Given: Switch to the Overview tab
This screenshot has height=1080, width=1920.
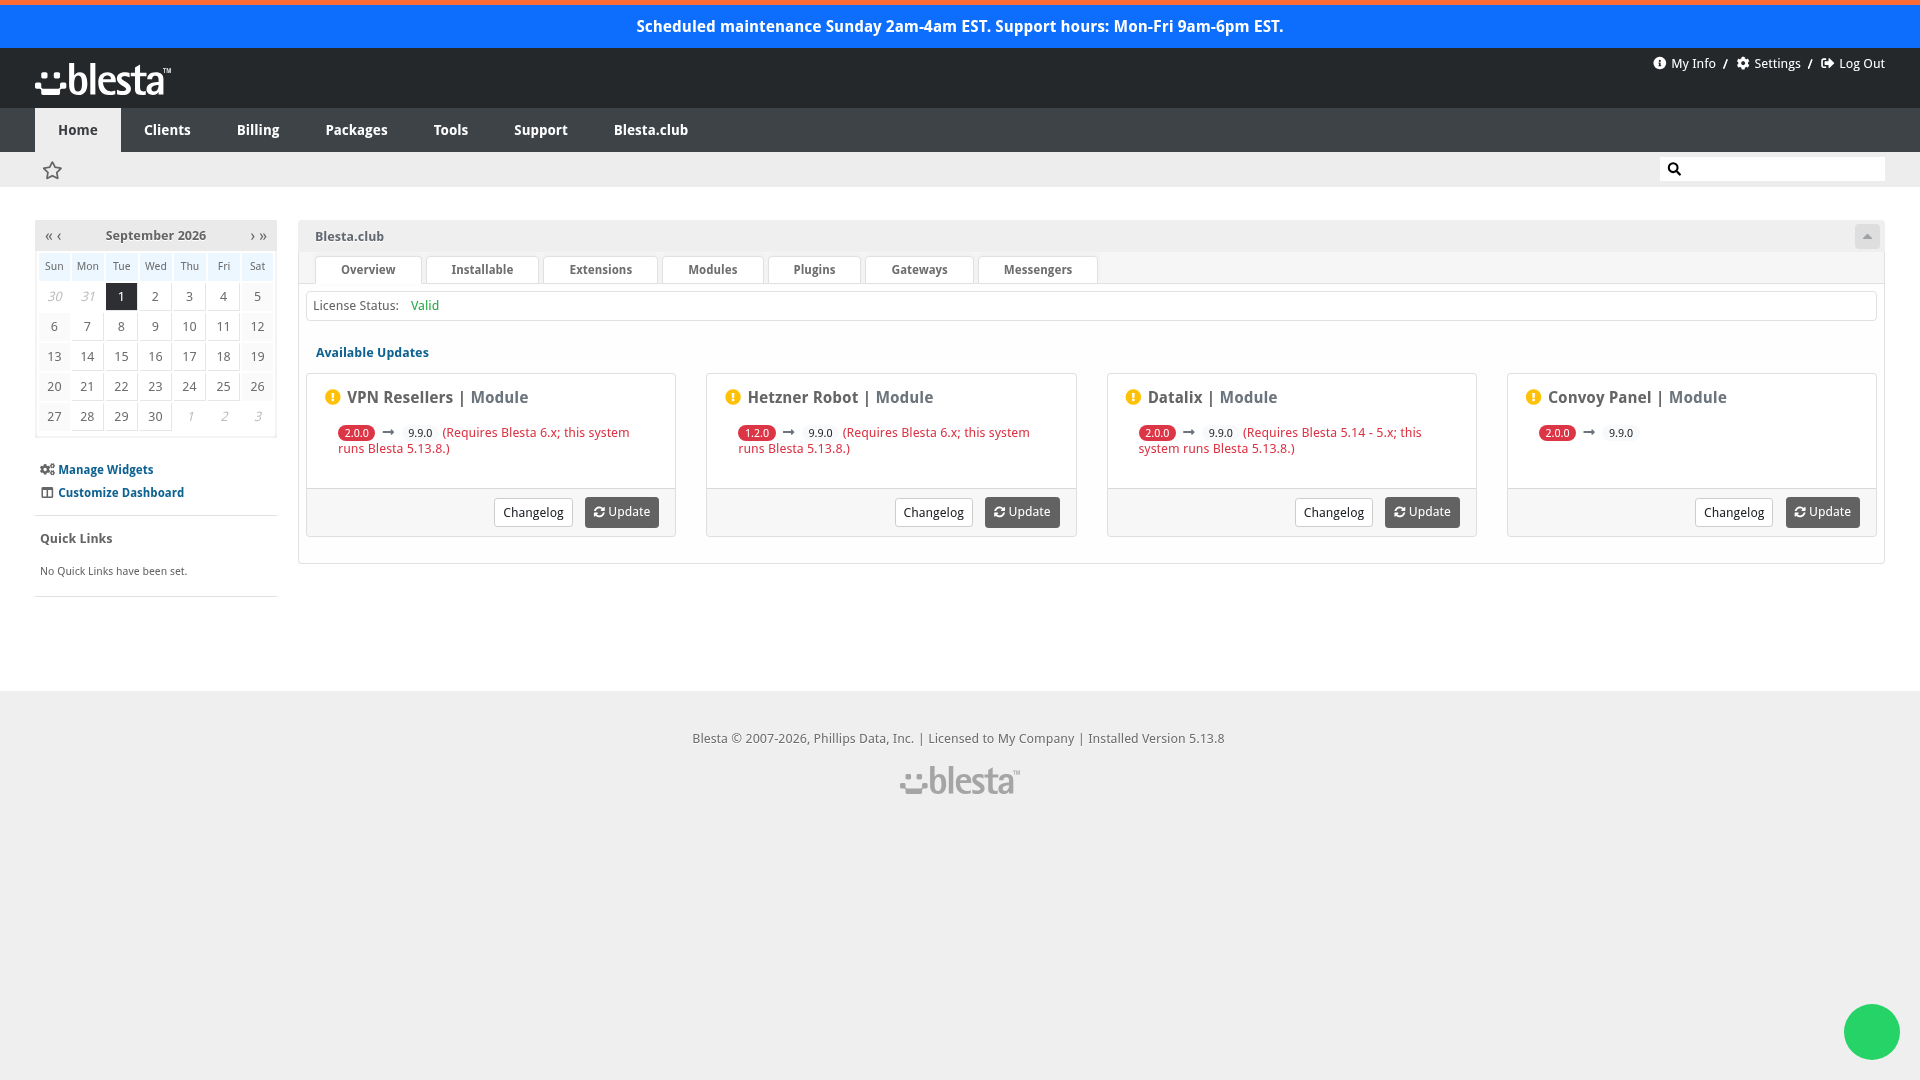Looking at the screenshot, I should coord(368,270).
